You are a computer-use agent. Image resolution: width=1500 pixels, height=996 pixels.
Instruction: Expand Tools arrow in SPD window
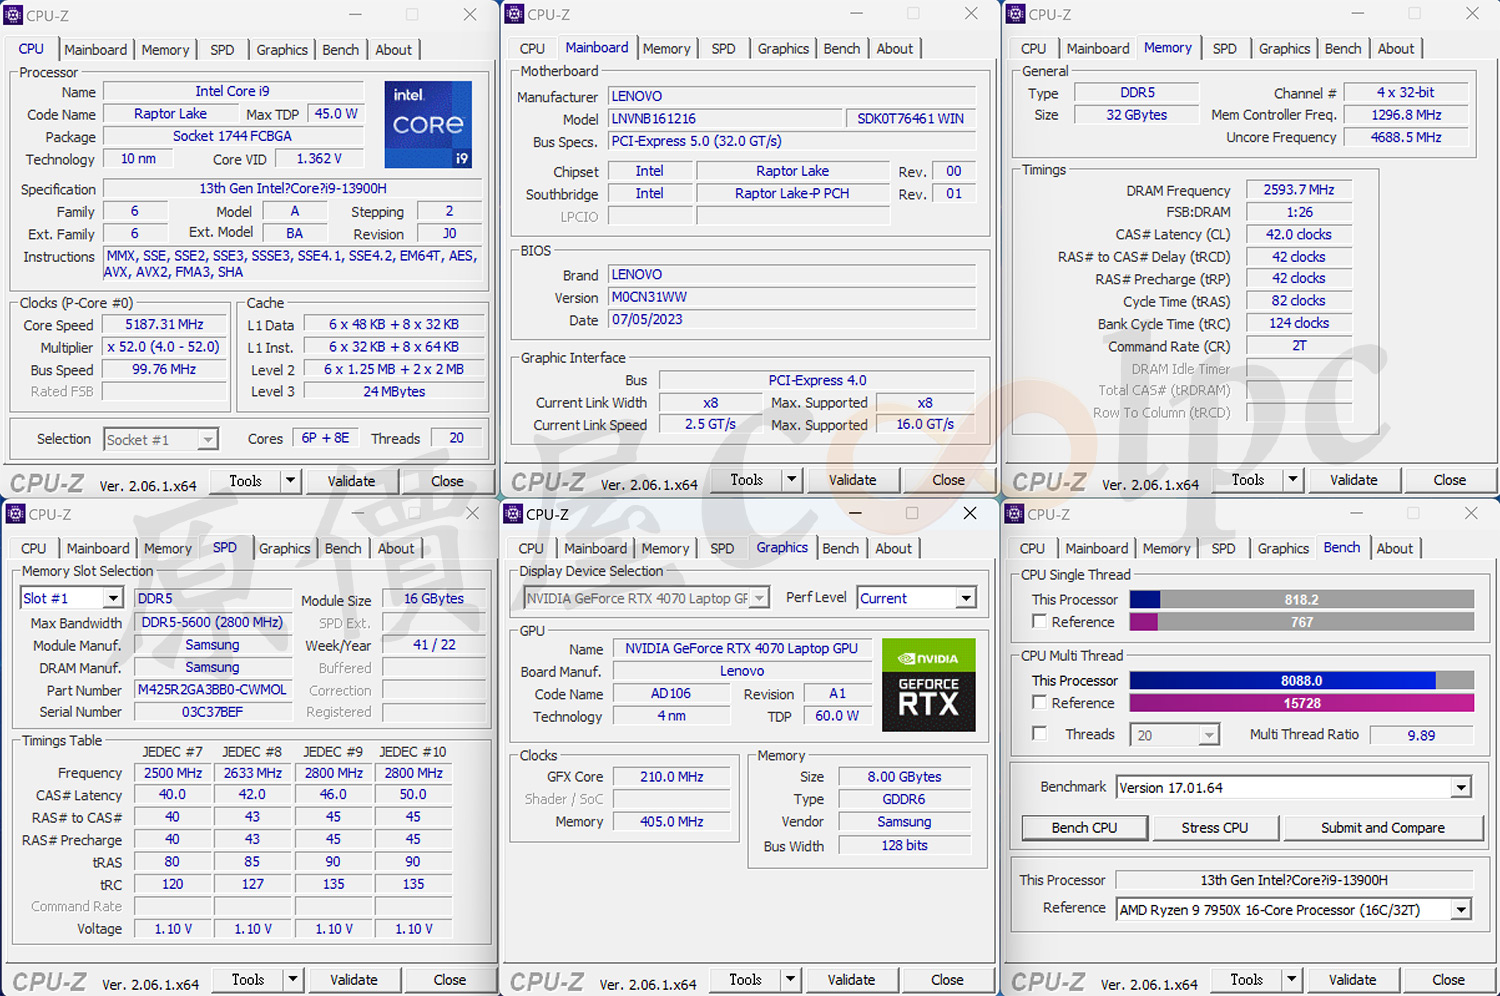point(293,980)
